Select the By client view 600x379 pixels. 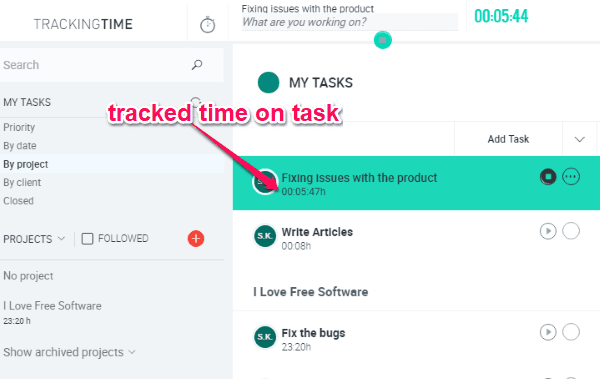pos(22,182)
